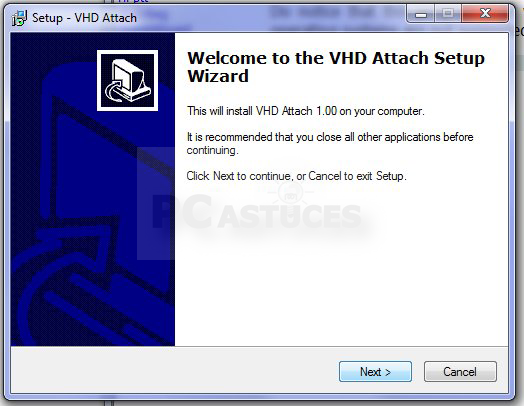Click the dark blue wizard side banner
The height and width of the screenshot is (406, 524).
click(x=93, y=189)
